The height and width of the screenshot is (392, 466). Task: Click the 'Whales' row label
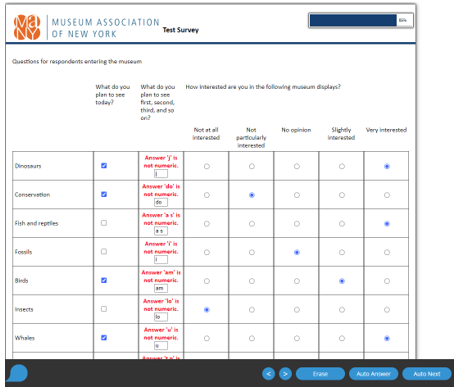pyautogui.click(x=25, y=338)
